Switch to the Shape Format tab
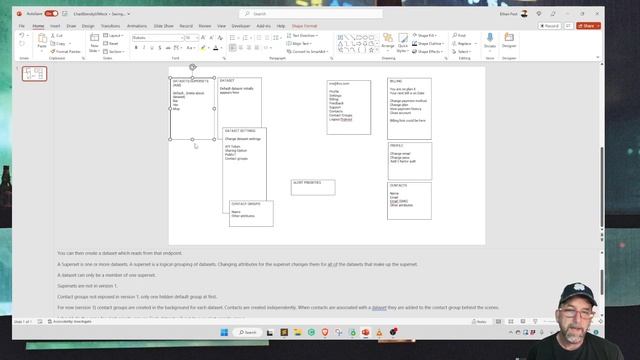 (304, 26)
